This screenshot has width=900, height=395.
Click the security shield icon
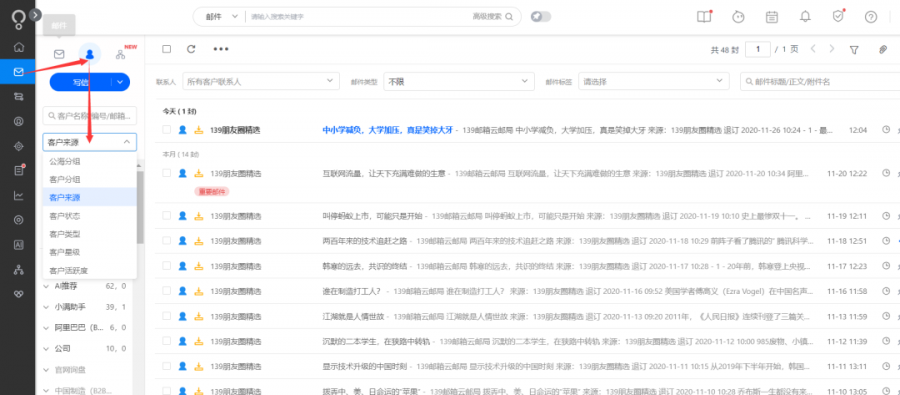click(839, 17)
